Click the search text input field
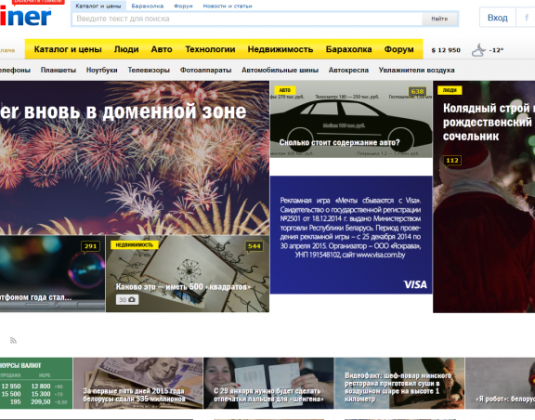 point(247,19)
